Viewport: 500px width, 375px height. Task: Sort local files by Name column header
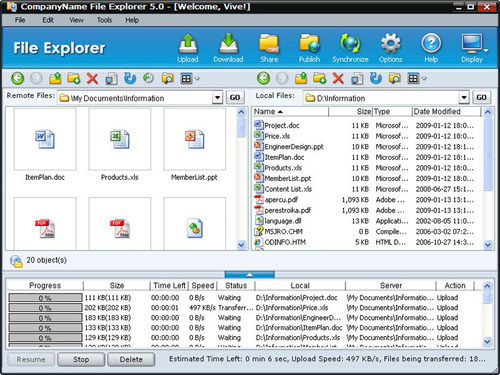click(290, 112)
